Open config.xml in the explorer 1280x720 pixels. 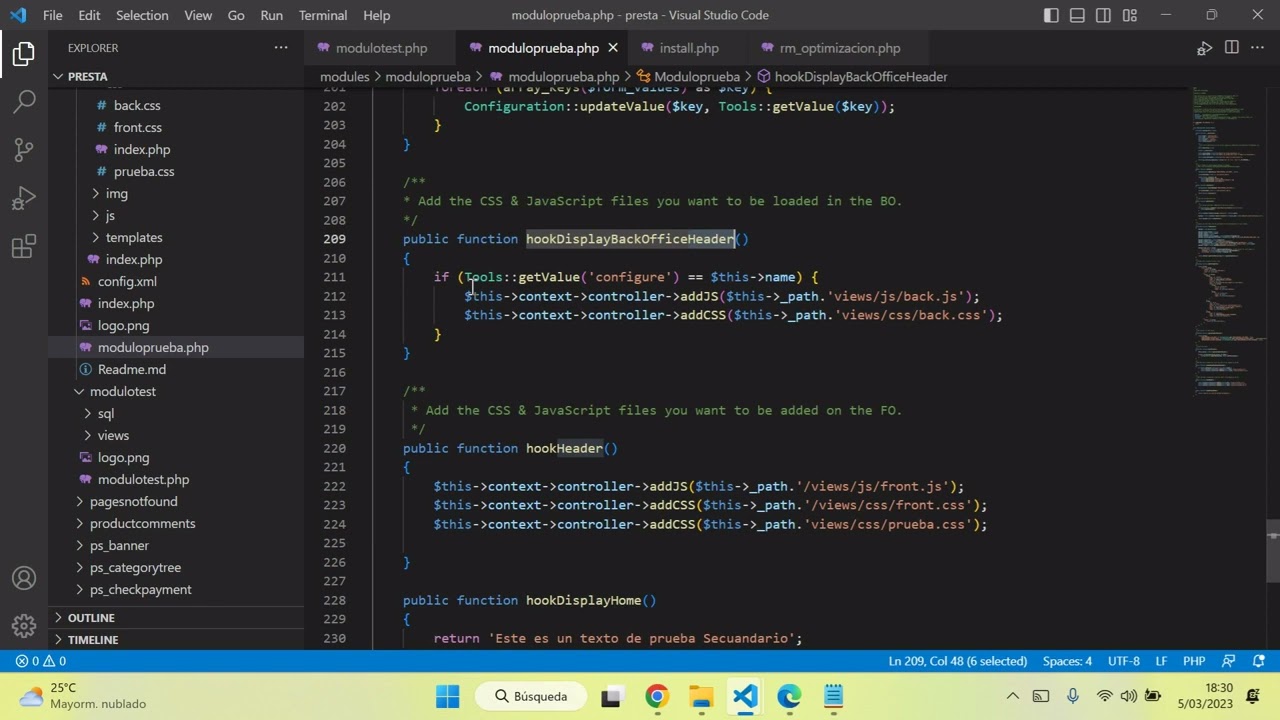point(127,281)
